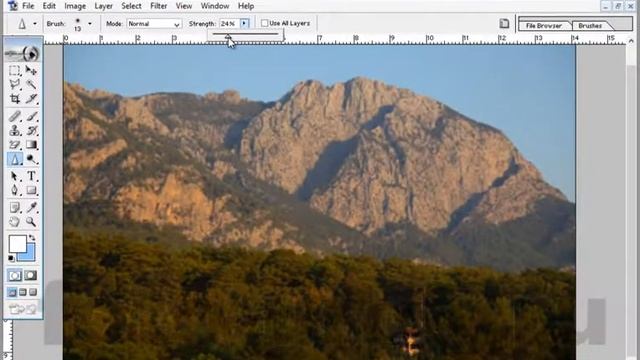Image resolution: width=640 pixels, height=360 pixels.
Task: Select the Hand tool
Action: click(x=15, y=222)
